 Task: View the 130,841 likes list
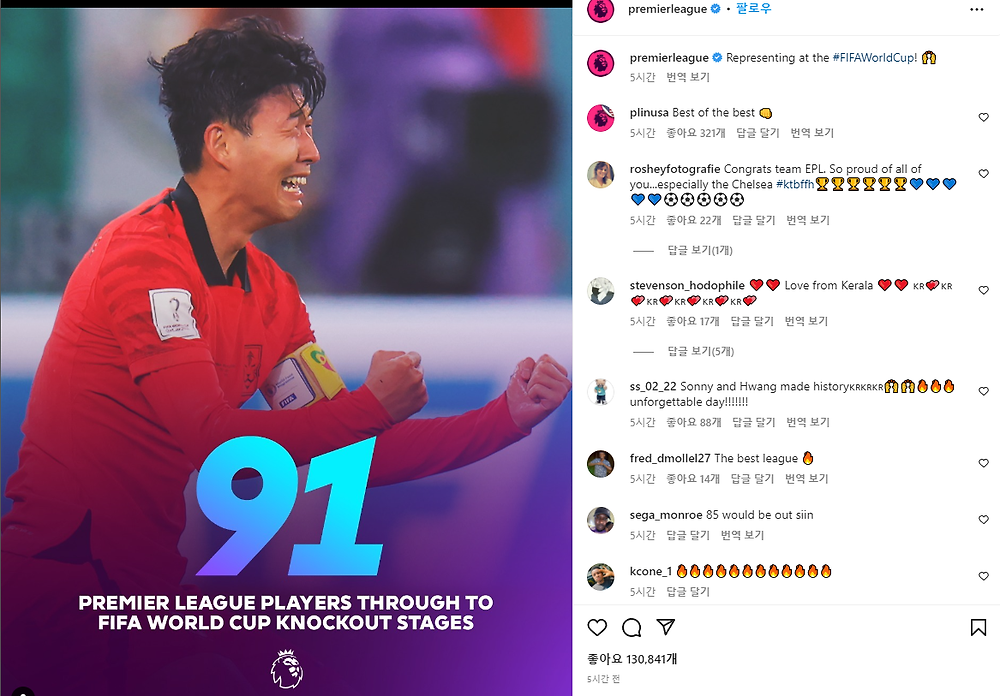pyautogui.click(x=632, y=659)
